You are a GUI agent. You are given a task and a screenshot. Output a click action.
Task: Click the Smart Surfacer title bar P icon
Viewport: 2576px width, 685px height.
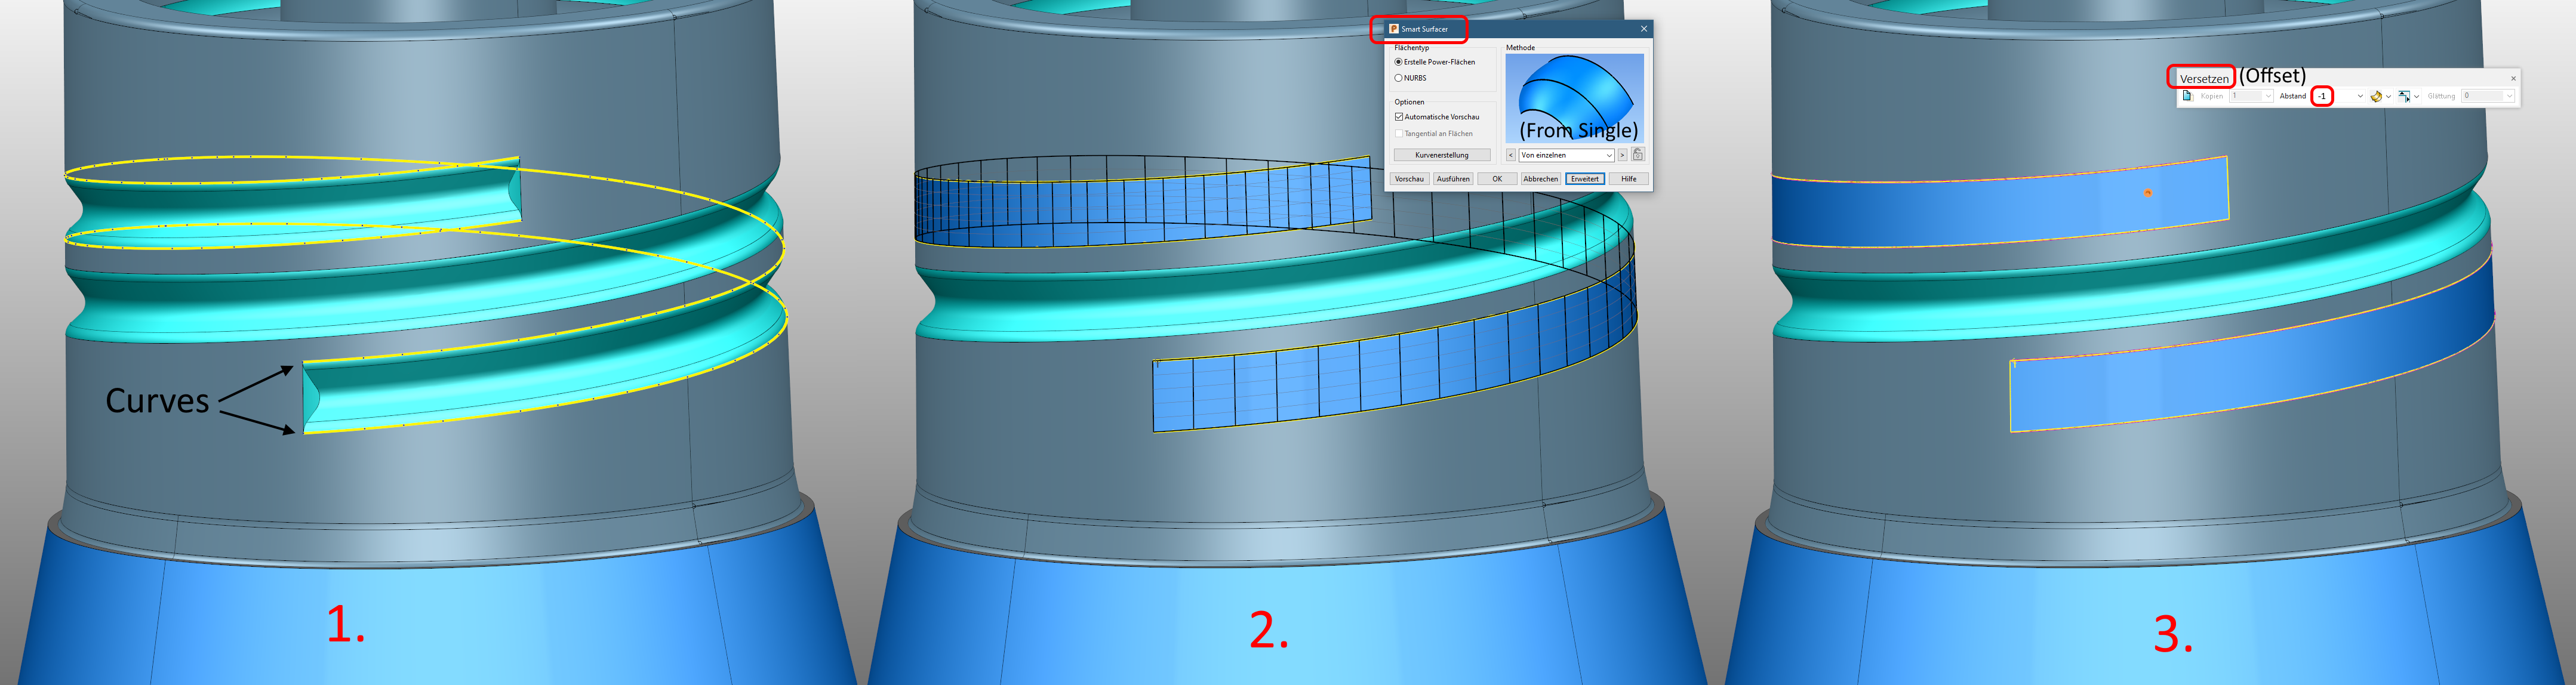1394,30
